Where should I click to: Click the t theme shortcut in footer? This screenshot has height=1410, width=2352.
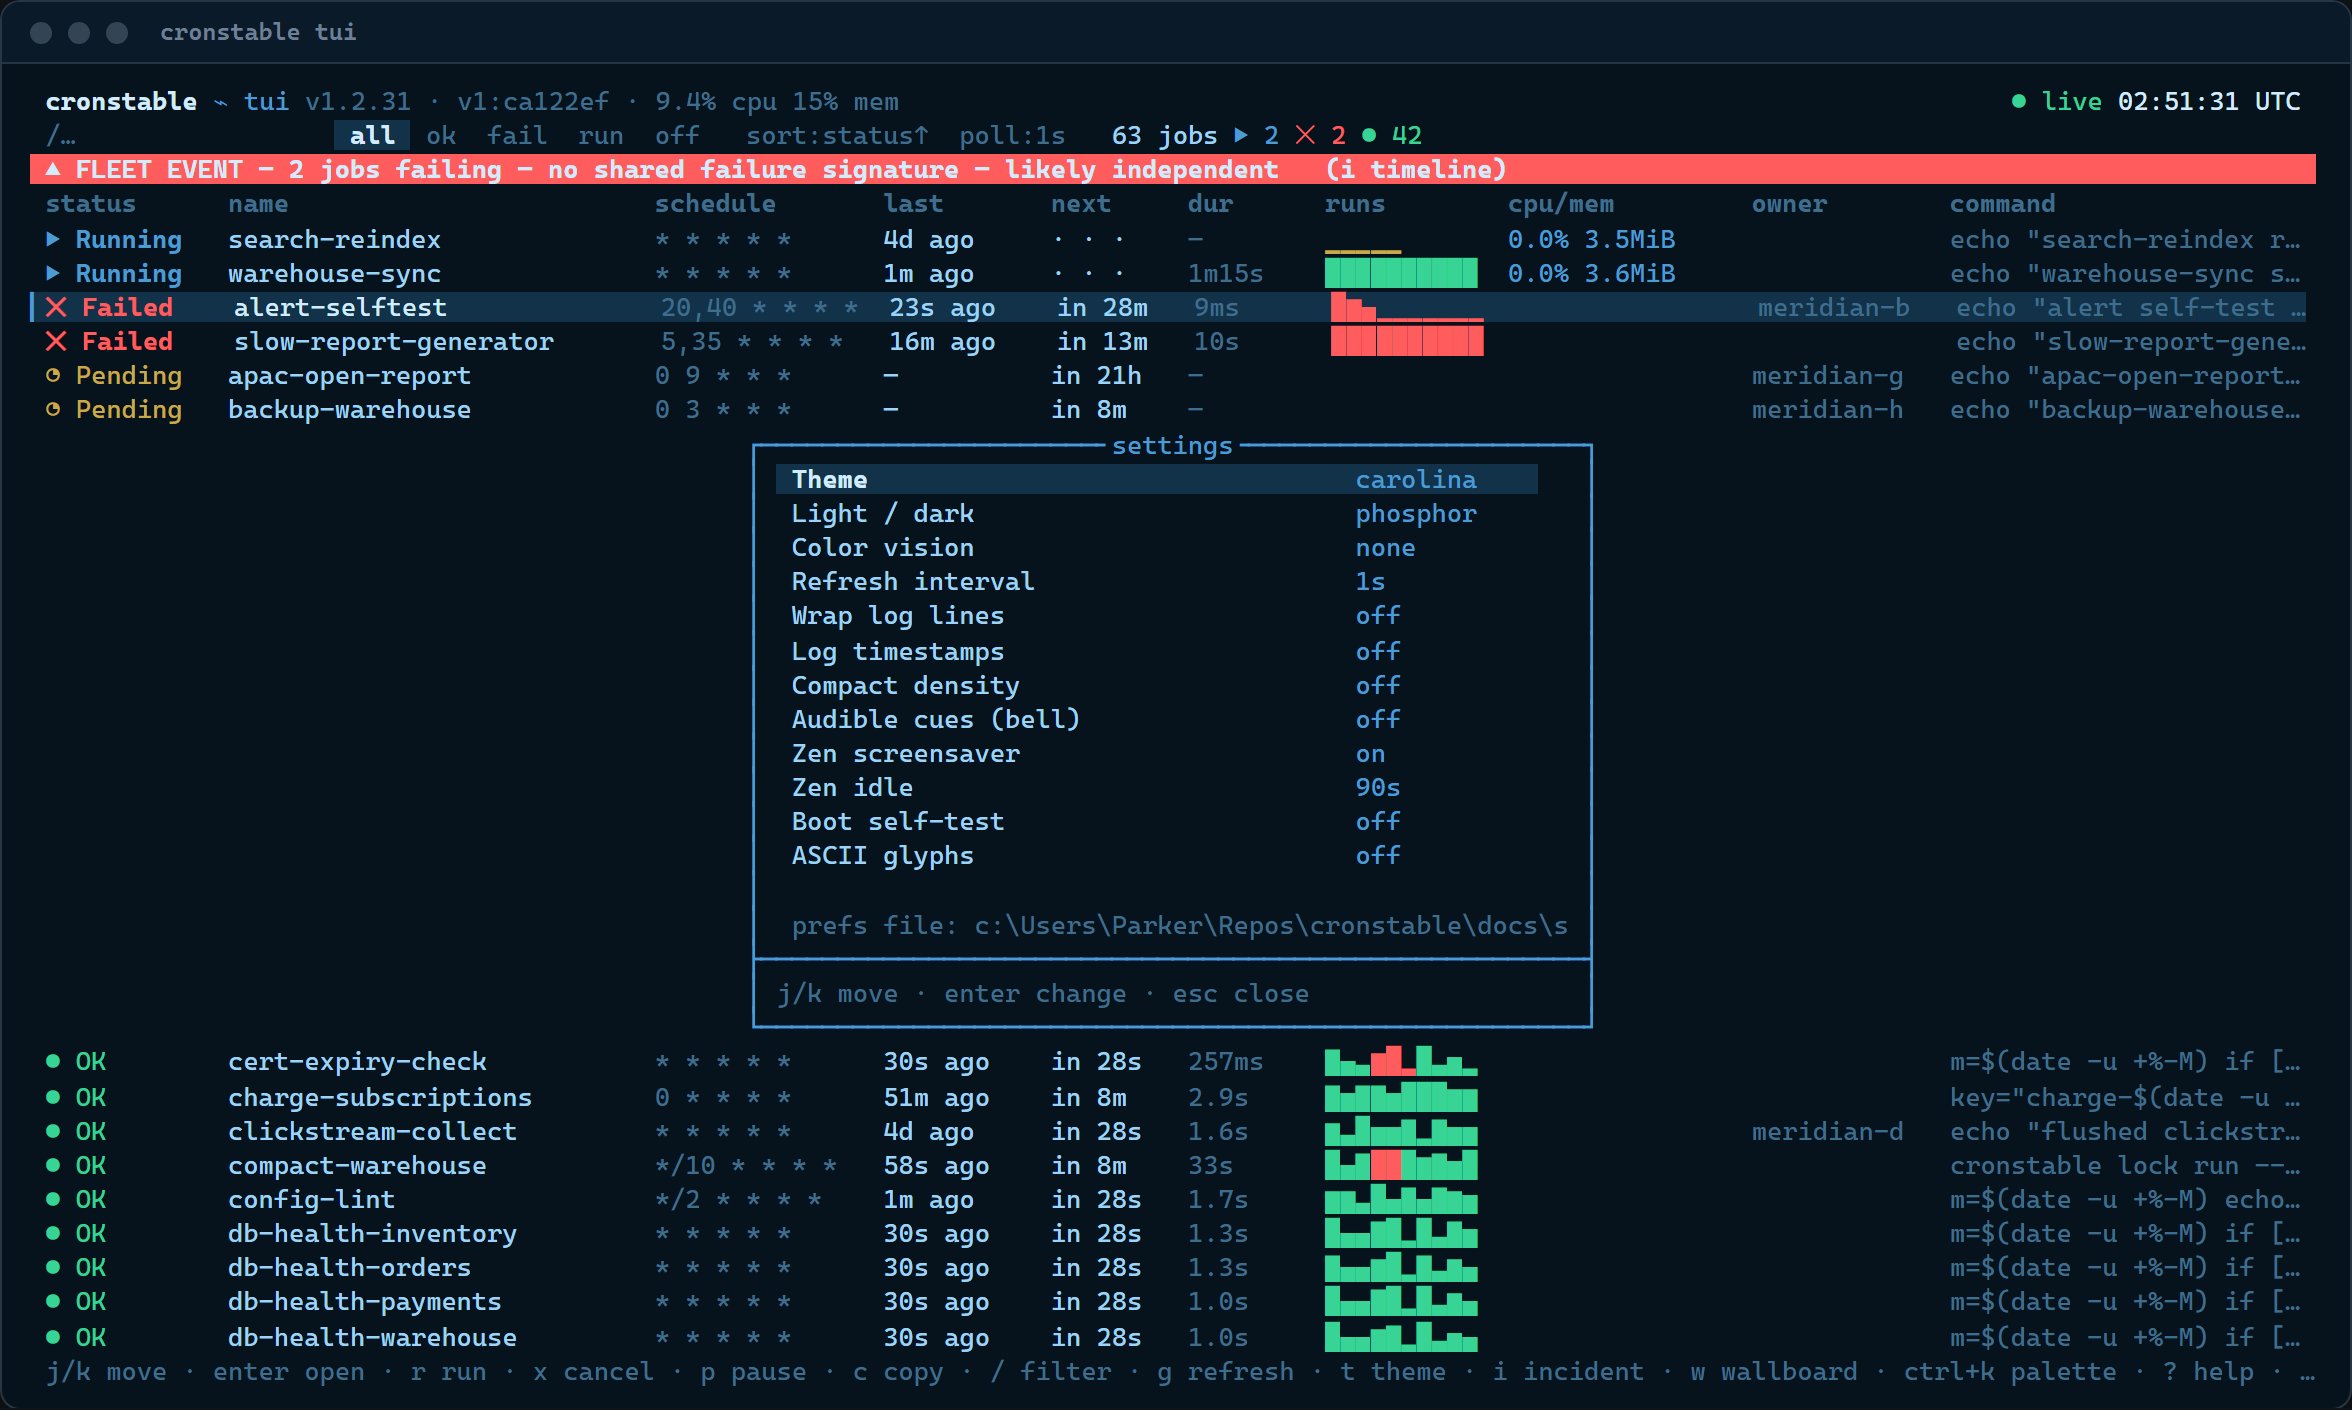pyautogui.click(x=1392, y=1371)
